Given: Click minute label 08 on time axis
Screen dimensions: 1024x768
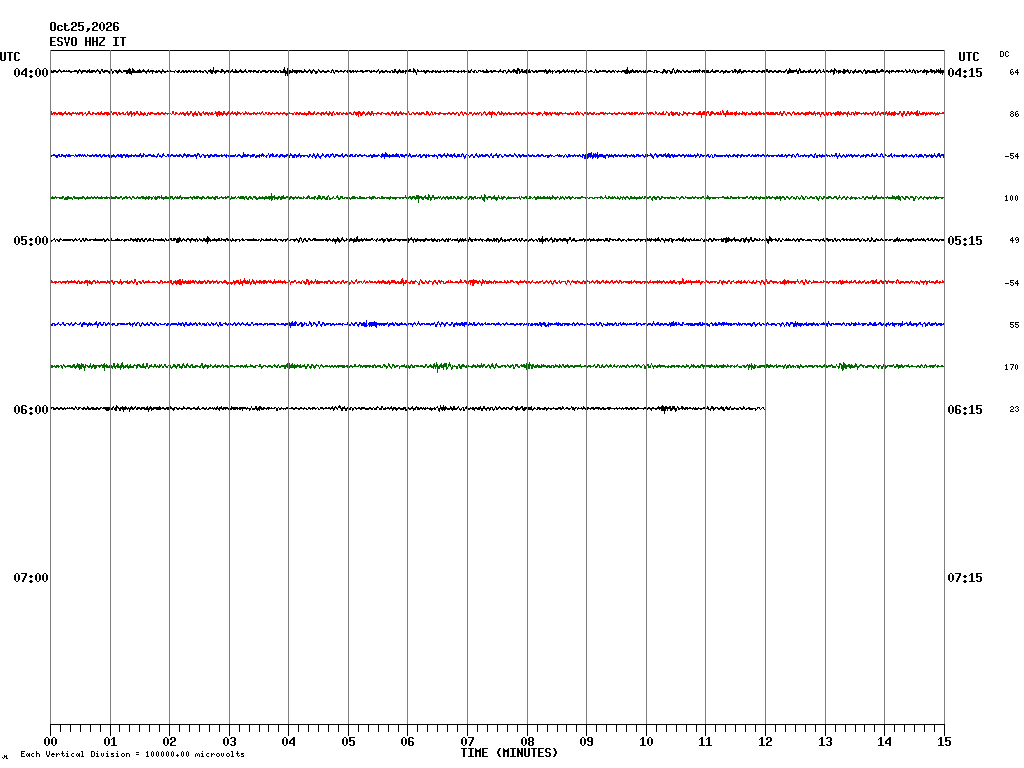Looking at the screenshot, I should click(x=527, y=742).
